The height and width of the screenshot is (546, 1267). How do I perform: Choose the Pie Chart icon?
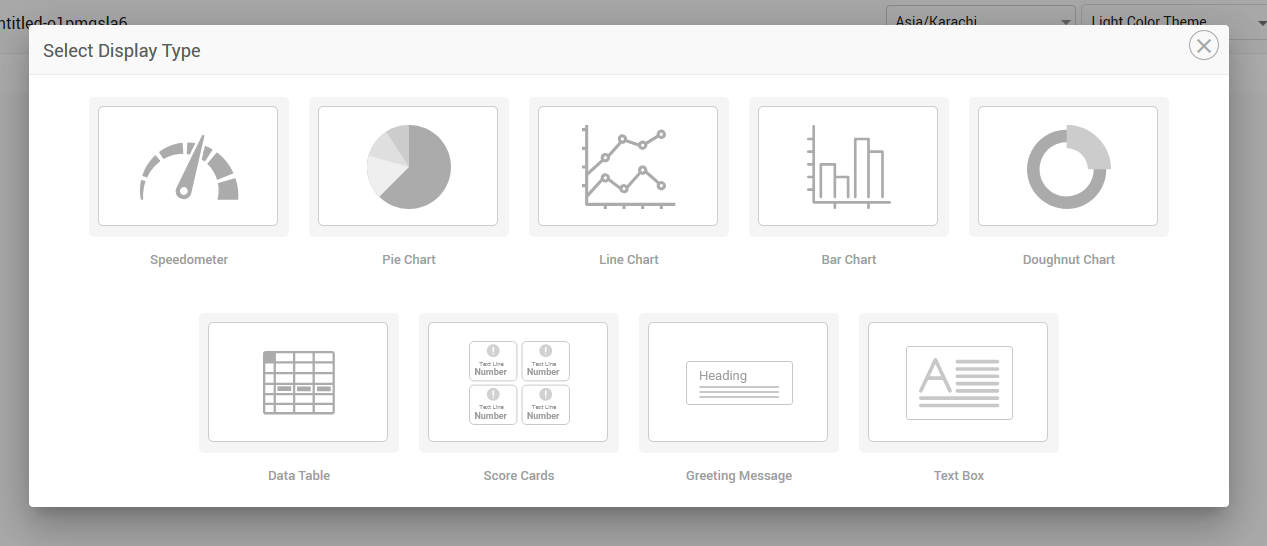tap(408, 167)
